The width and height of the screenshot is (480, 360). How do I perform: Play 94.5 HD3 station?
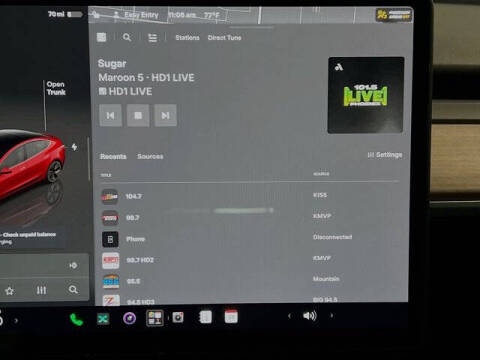250,300
